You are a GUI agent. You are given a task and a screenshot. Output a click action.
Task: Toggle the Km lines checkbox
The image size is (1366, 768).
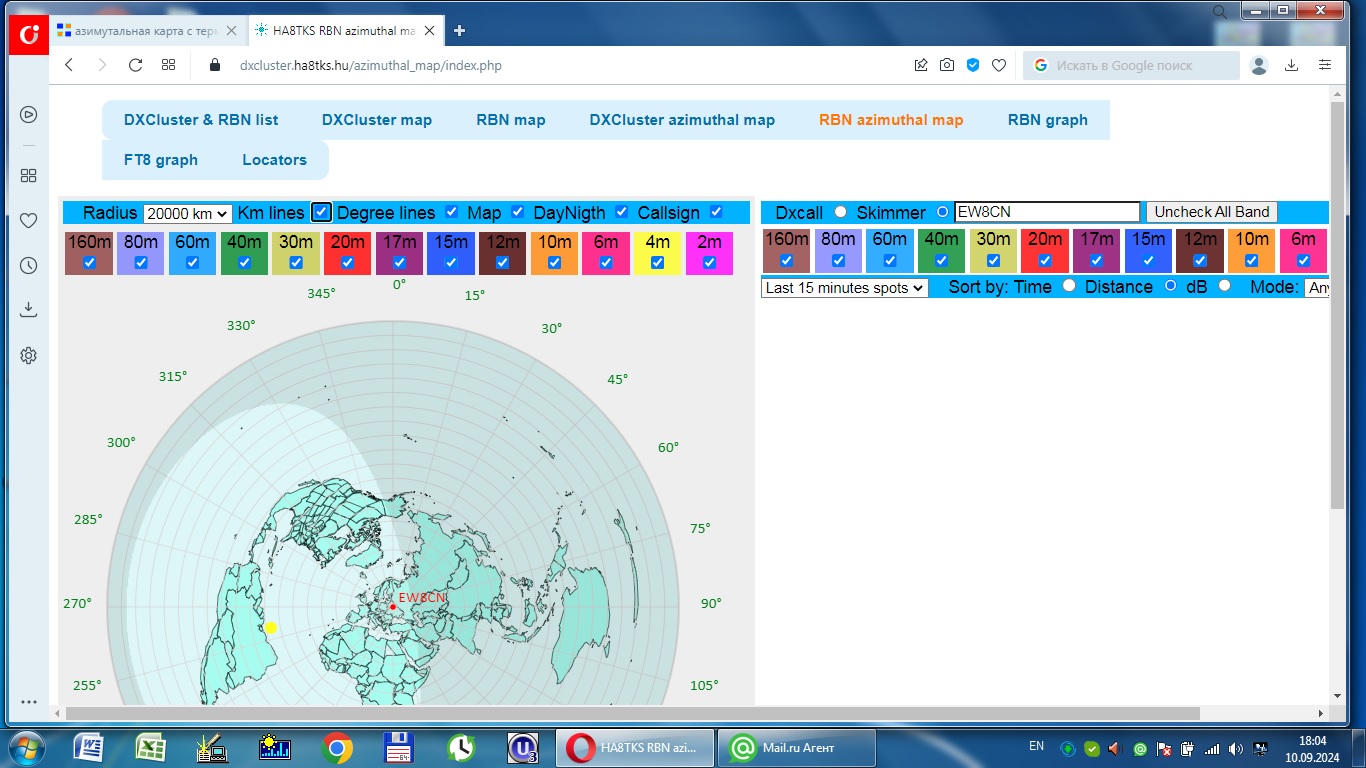coord(321,212)
